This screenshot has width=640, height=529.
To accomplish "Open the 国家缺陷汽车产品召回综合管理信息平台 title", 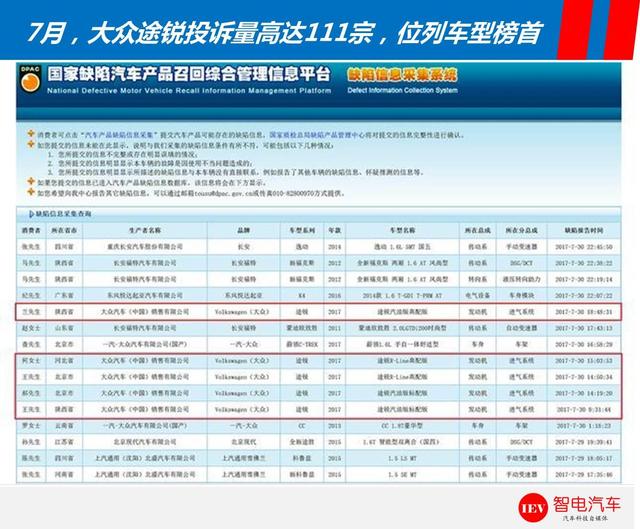I will tap(189, 74).
